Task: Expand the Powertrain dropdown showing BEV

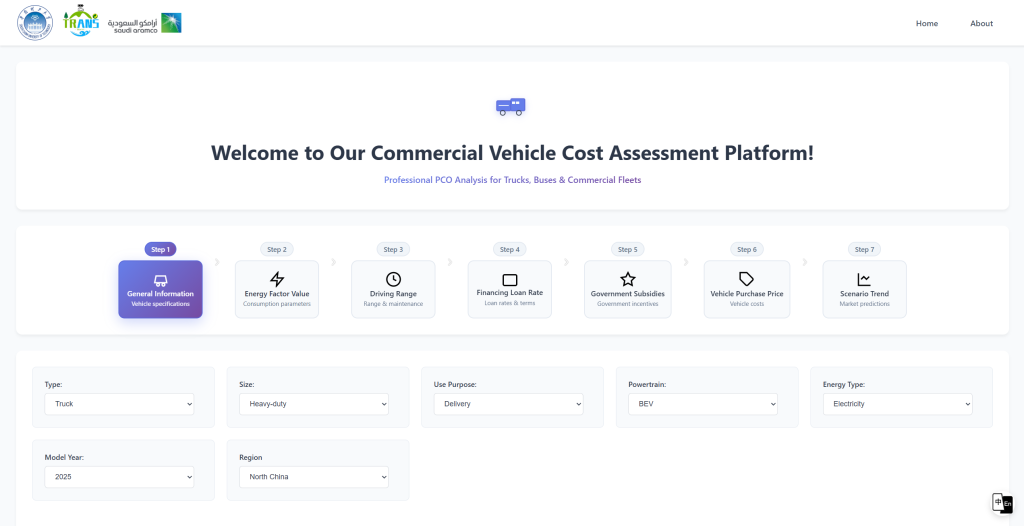Action: point(702,404)
